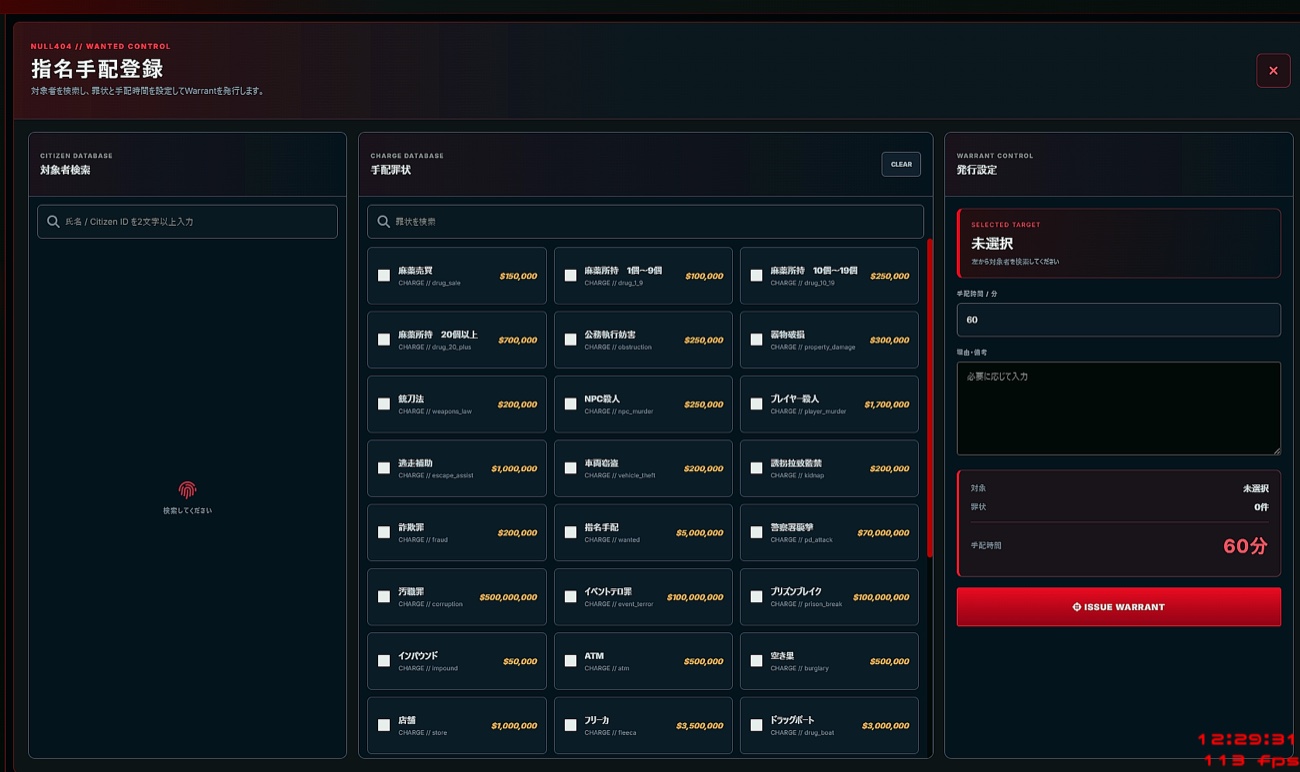Enable the pd_attack charge checkbox
The image size is (1300, 772).
(x=757, y=533)
